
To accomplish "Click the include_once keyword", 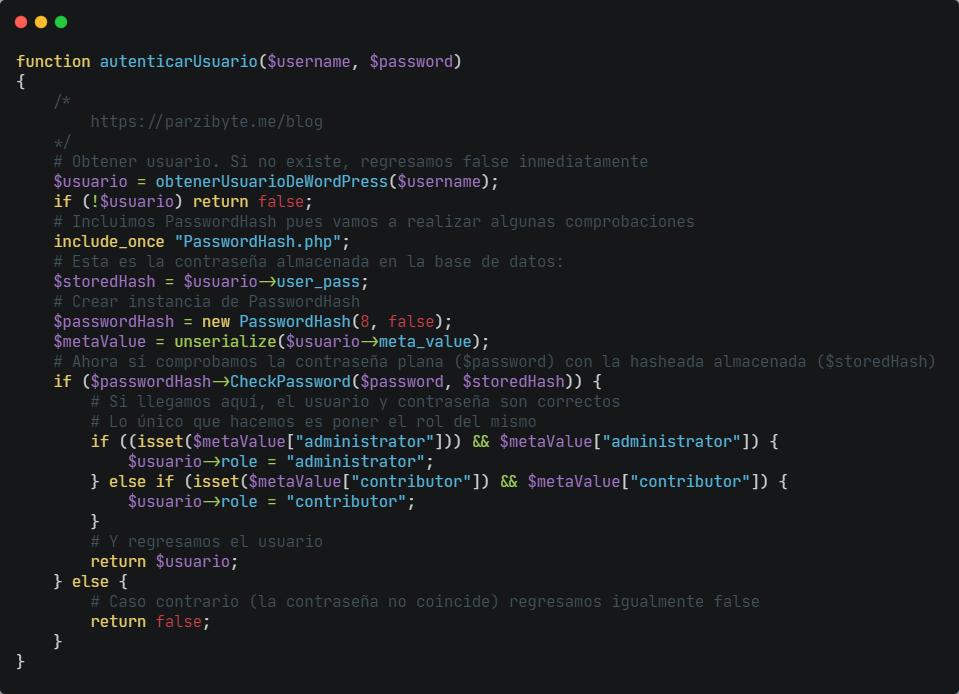I will (x=109, y=242).
